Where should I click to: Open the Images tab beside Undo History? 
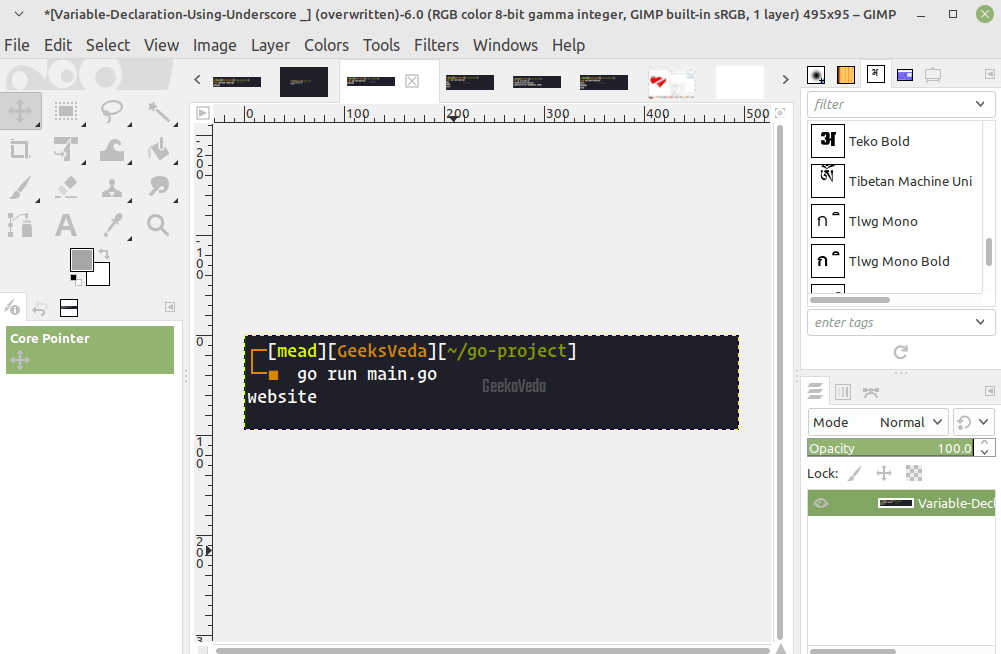click(68, 308)
